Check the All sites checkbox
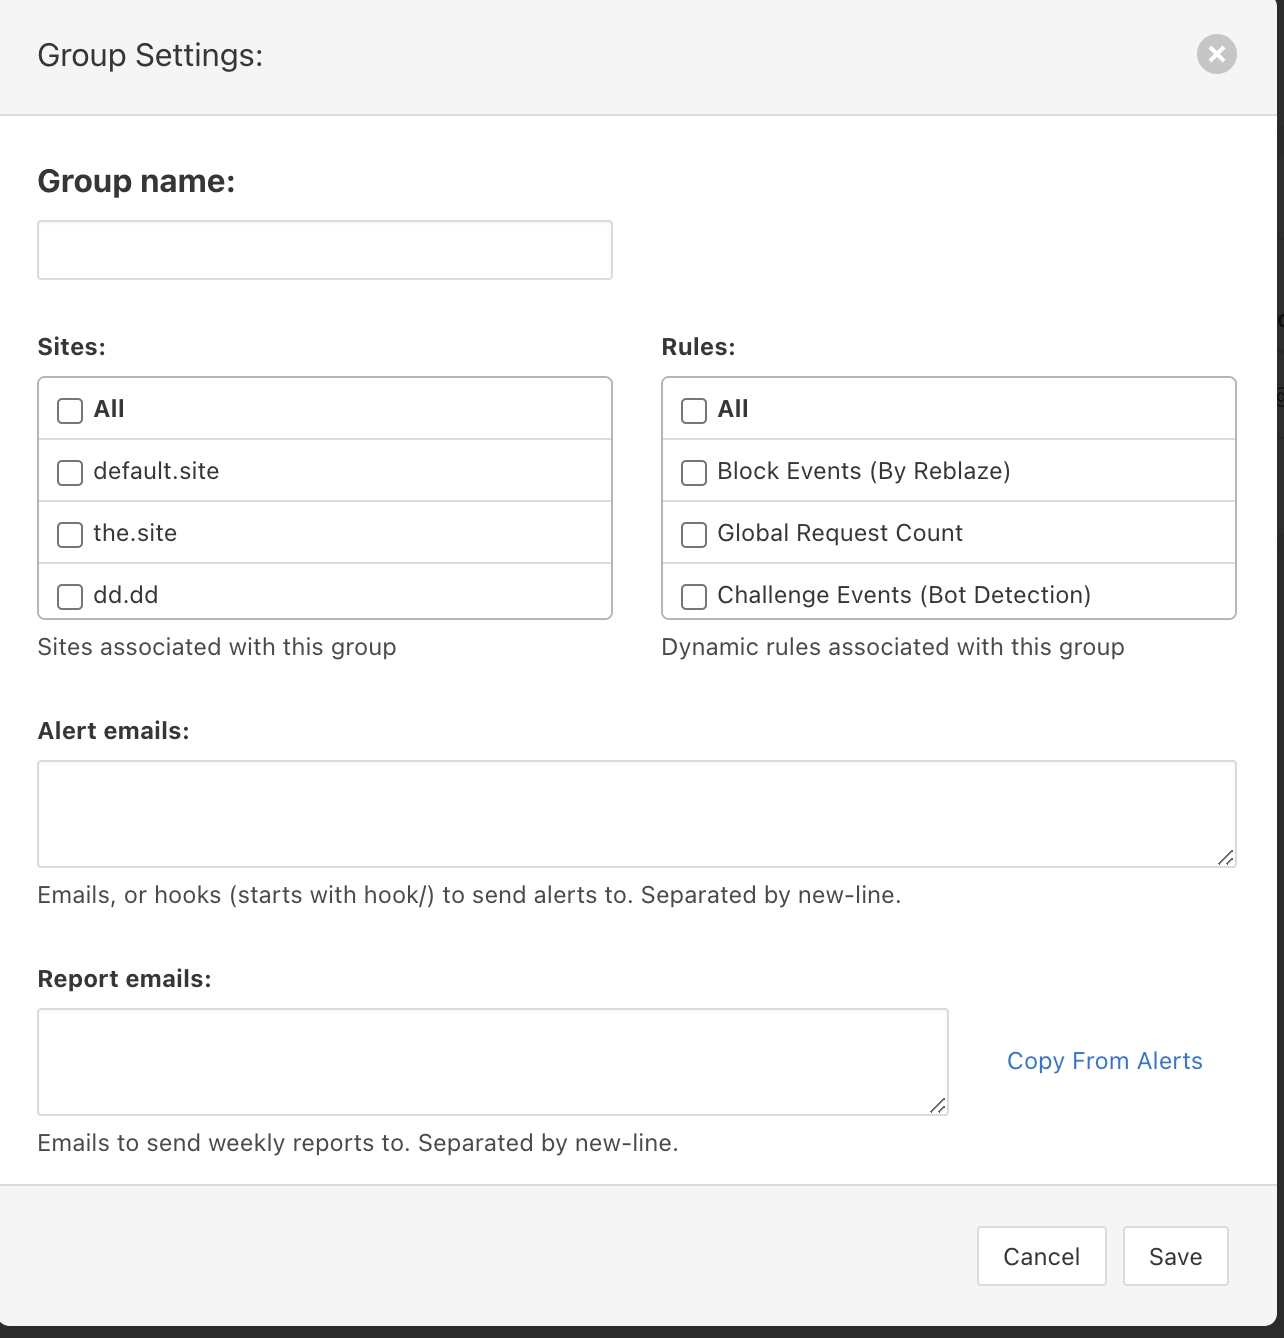Screen dimensions: 1284x1338 click(70, 410)
